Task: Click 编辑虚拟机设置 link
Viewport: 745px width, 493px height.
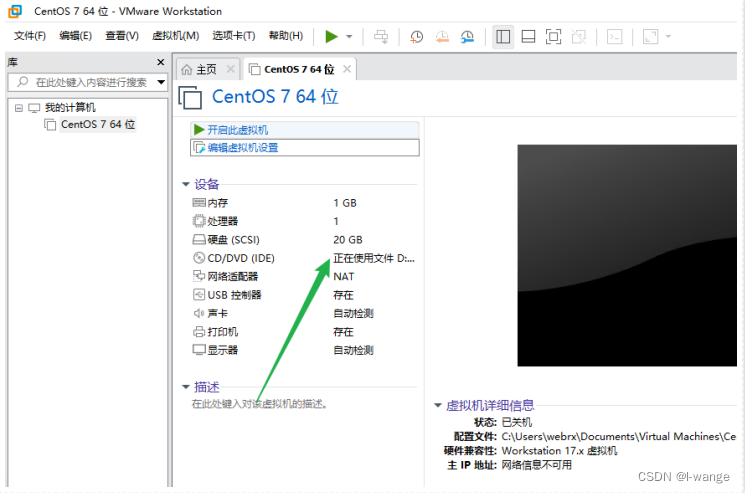Action: point(305,148)
